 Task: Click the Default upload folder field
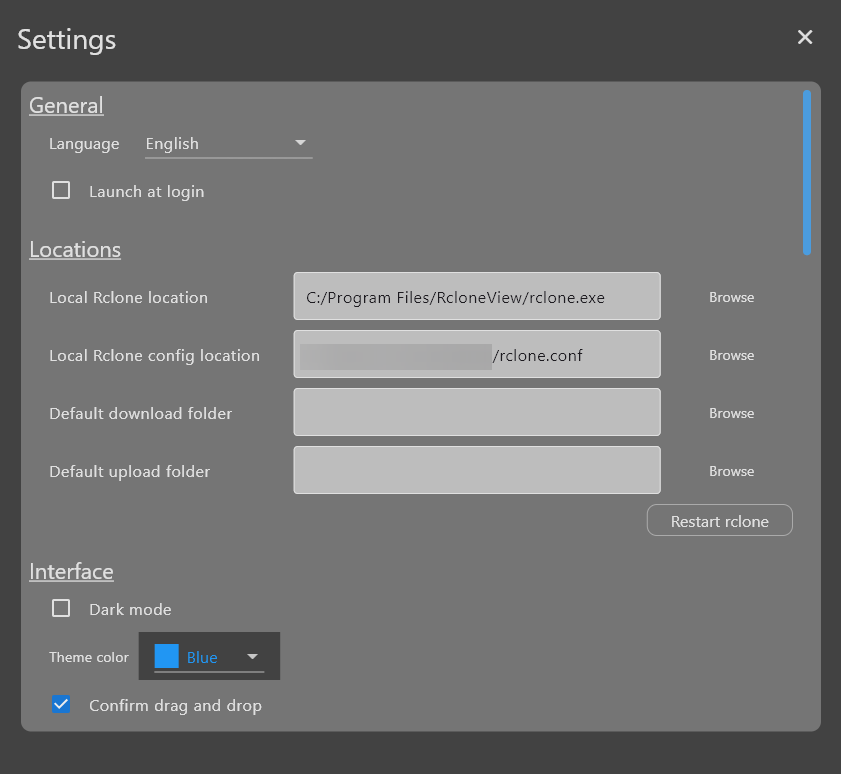(477, 470)
